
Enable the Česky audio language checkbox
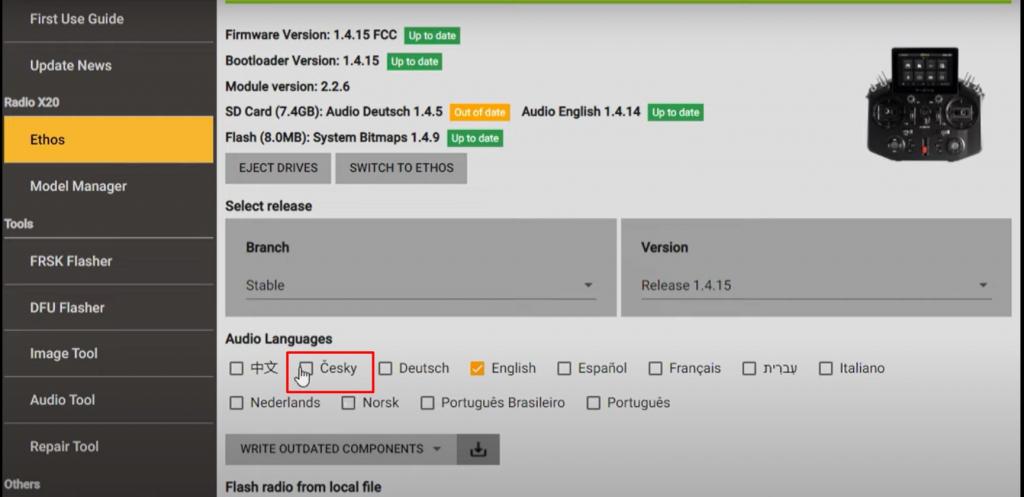[307, 369]
